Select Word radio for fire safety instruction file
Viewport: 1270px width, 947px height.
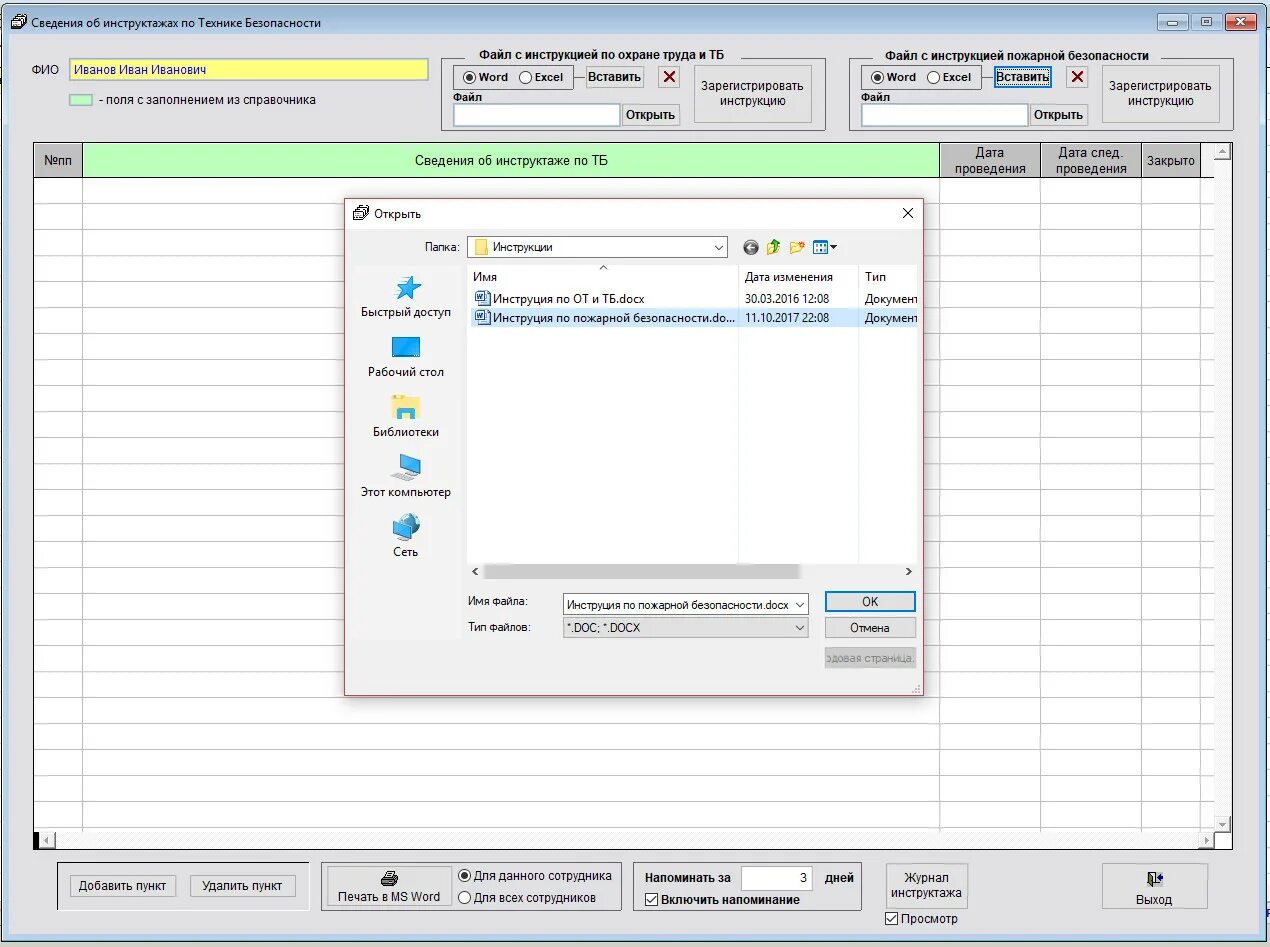pos(877,77)
